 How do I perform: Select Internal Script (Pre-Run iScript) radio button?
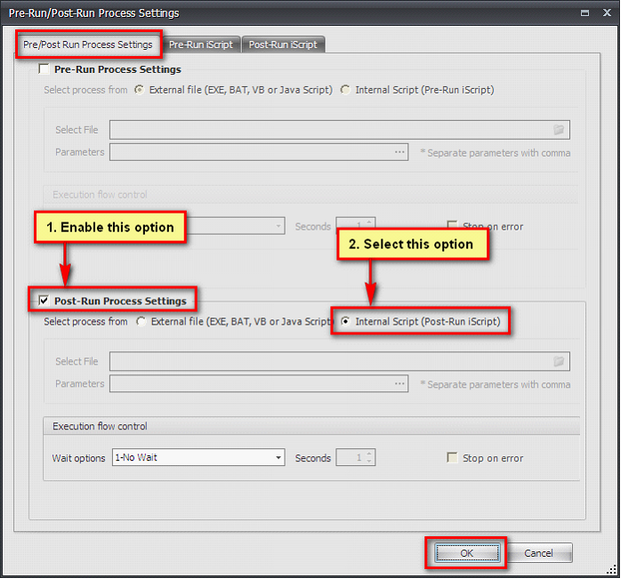346,90
